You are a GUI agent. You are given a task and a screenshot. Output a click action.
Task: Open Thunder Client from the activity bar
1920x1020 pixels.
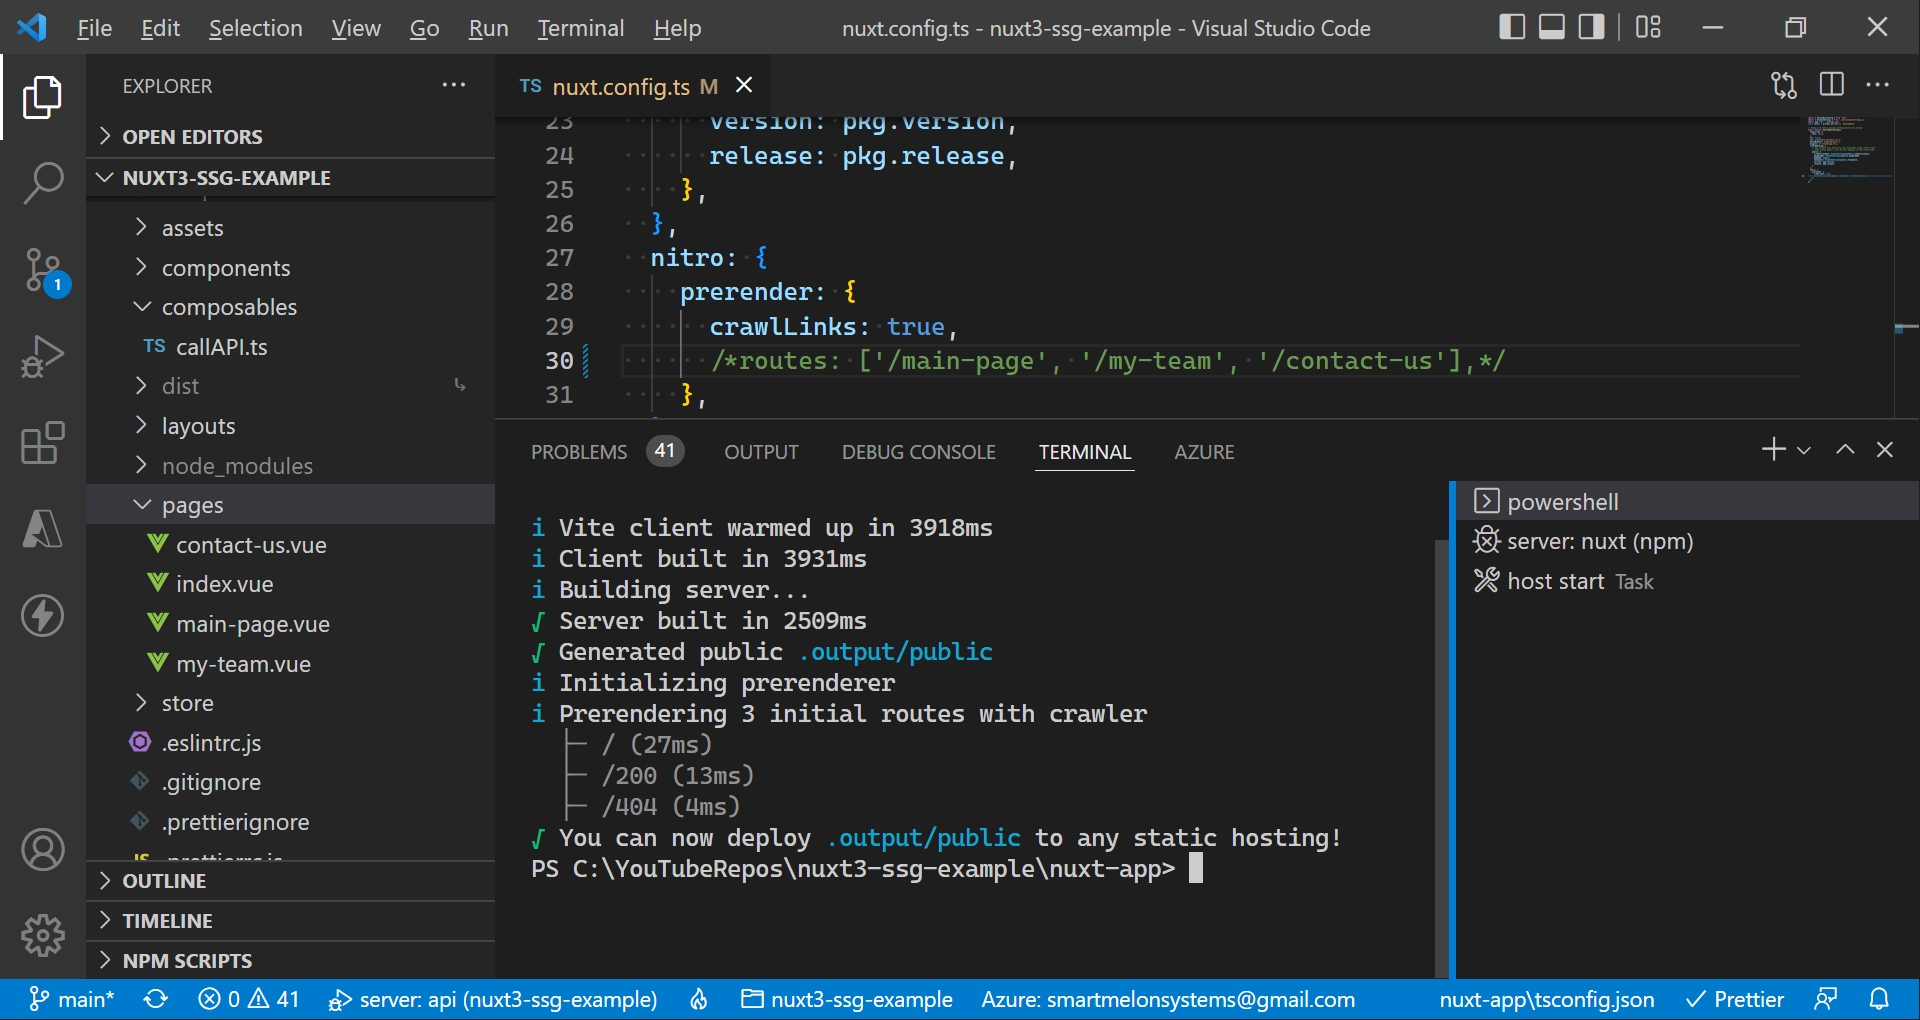[x=41, y=615]
